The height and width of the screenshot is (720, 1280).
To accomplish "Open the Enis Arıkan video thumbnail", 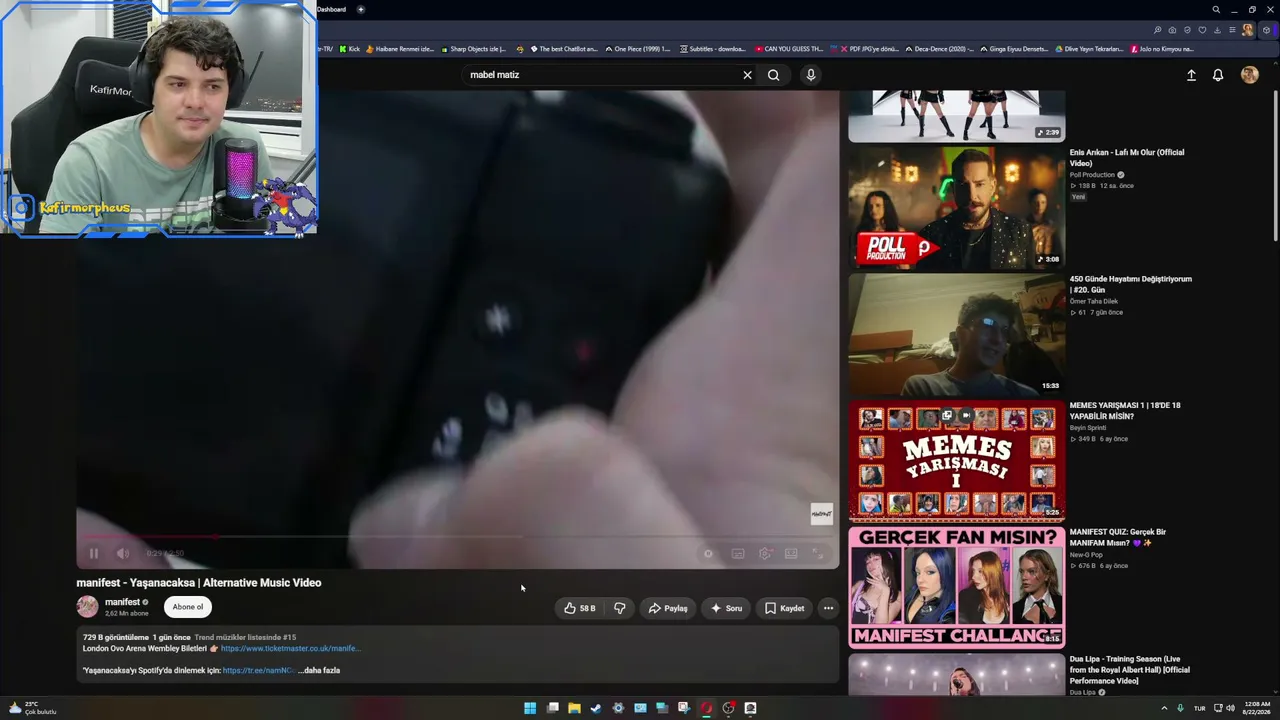I will pos(957,208).
